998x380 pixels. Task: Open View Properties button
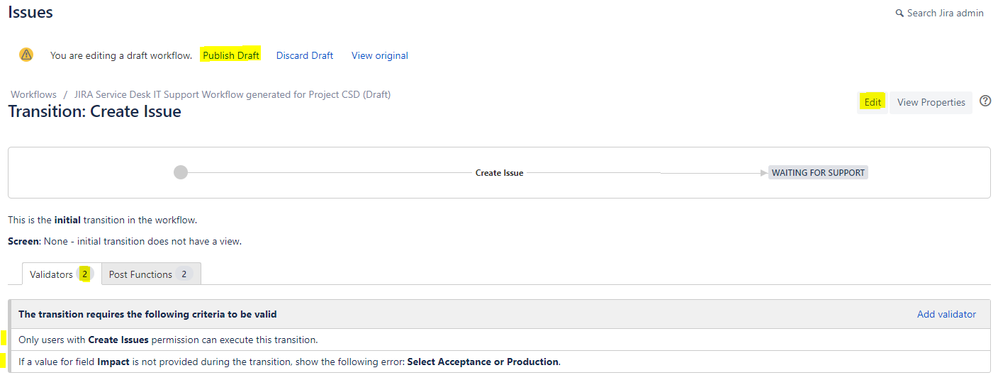click(x=931, y=102)
